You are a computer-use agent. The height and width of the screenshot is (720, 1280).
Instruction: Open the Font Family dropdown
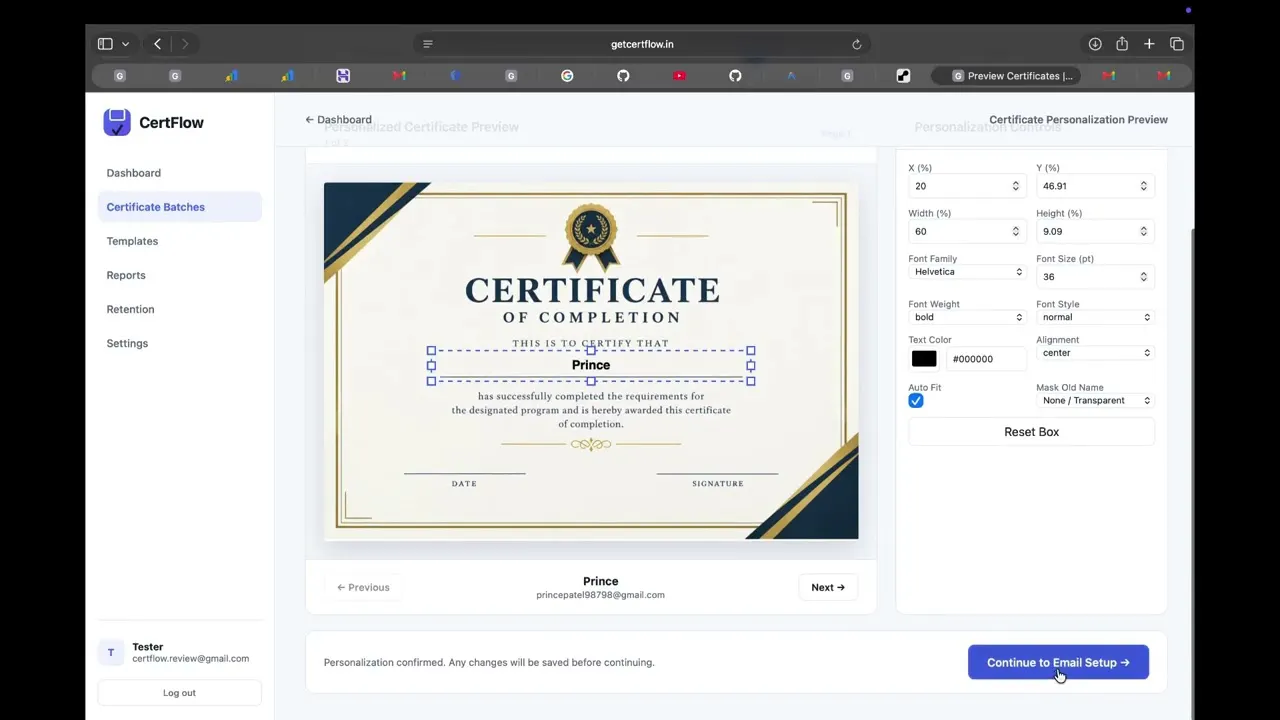967,272
